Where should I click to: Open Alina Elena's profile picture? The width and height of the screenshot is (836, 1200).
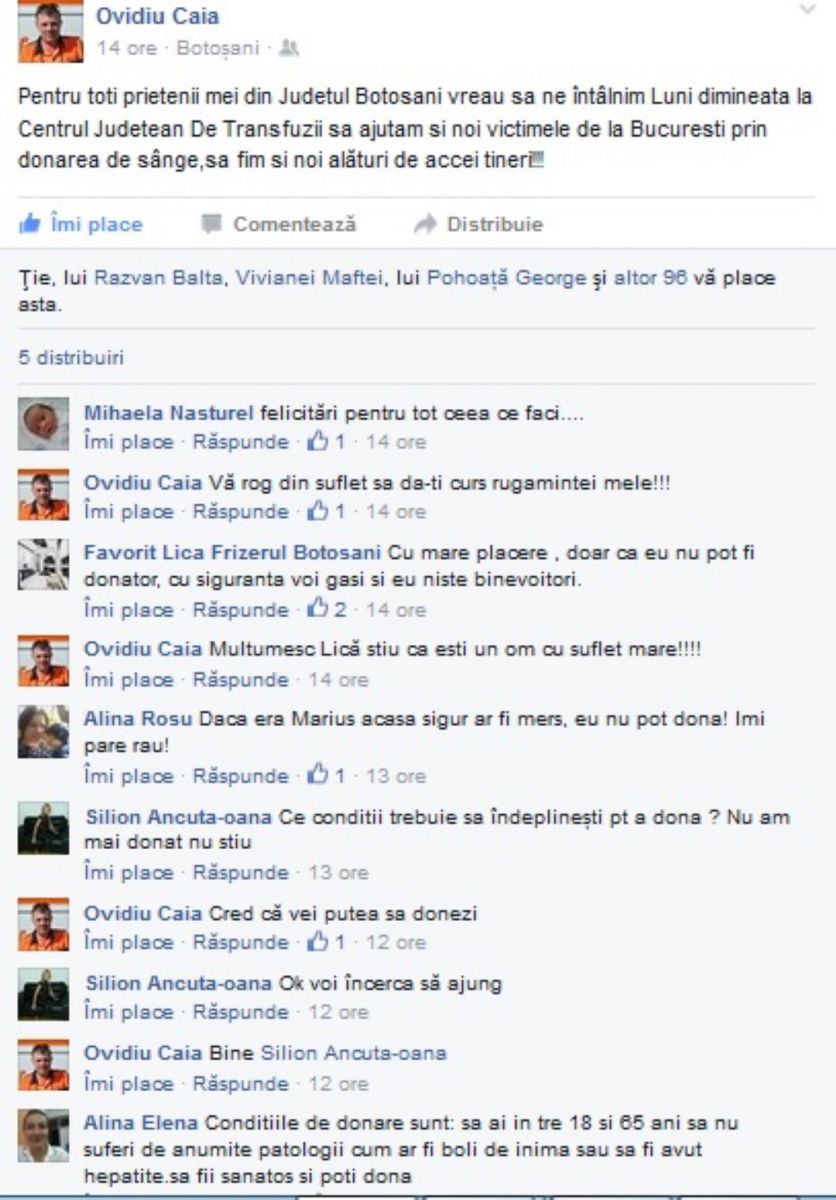43,1136
